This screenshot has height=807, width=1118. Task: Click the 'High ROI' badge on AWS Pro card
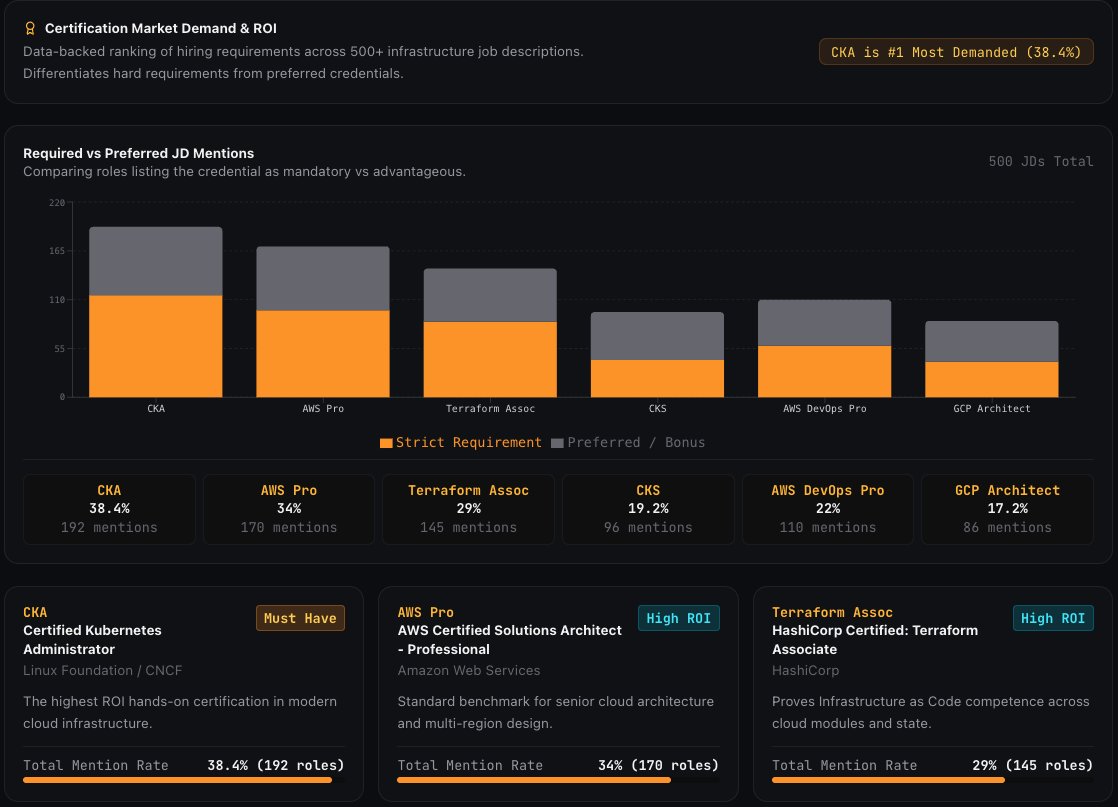(x=679, y=618)
